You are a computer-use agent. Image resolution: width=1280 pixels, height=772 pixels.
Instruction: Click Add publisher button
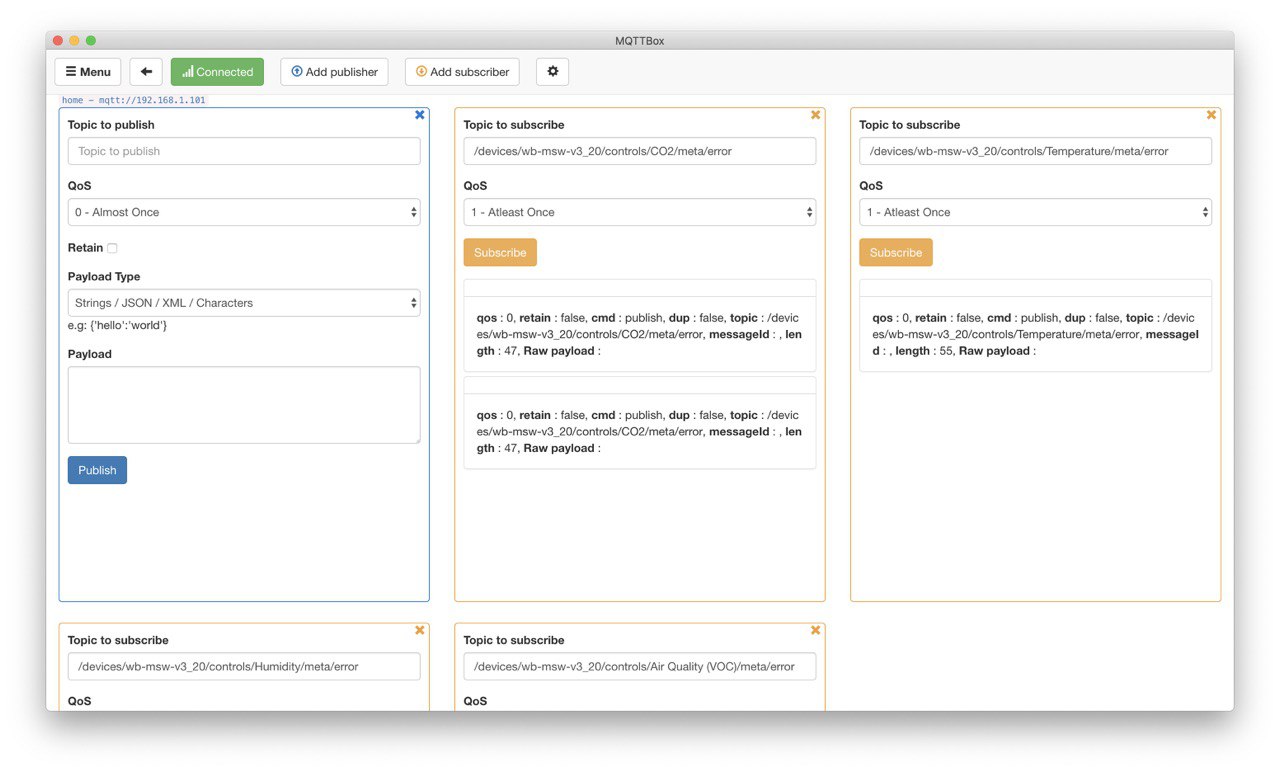(x=334, y=72)
